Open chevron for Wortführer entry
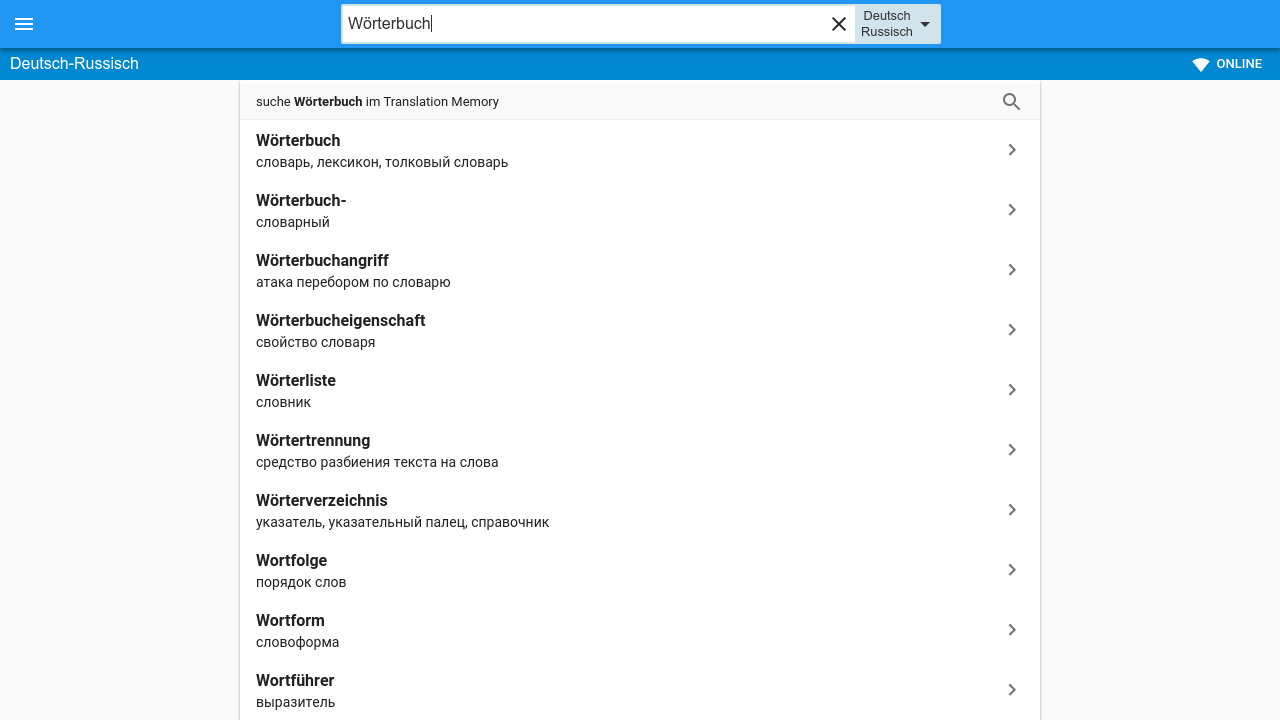 pos(1012,690)
